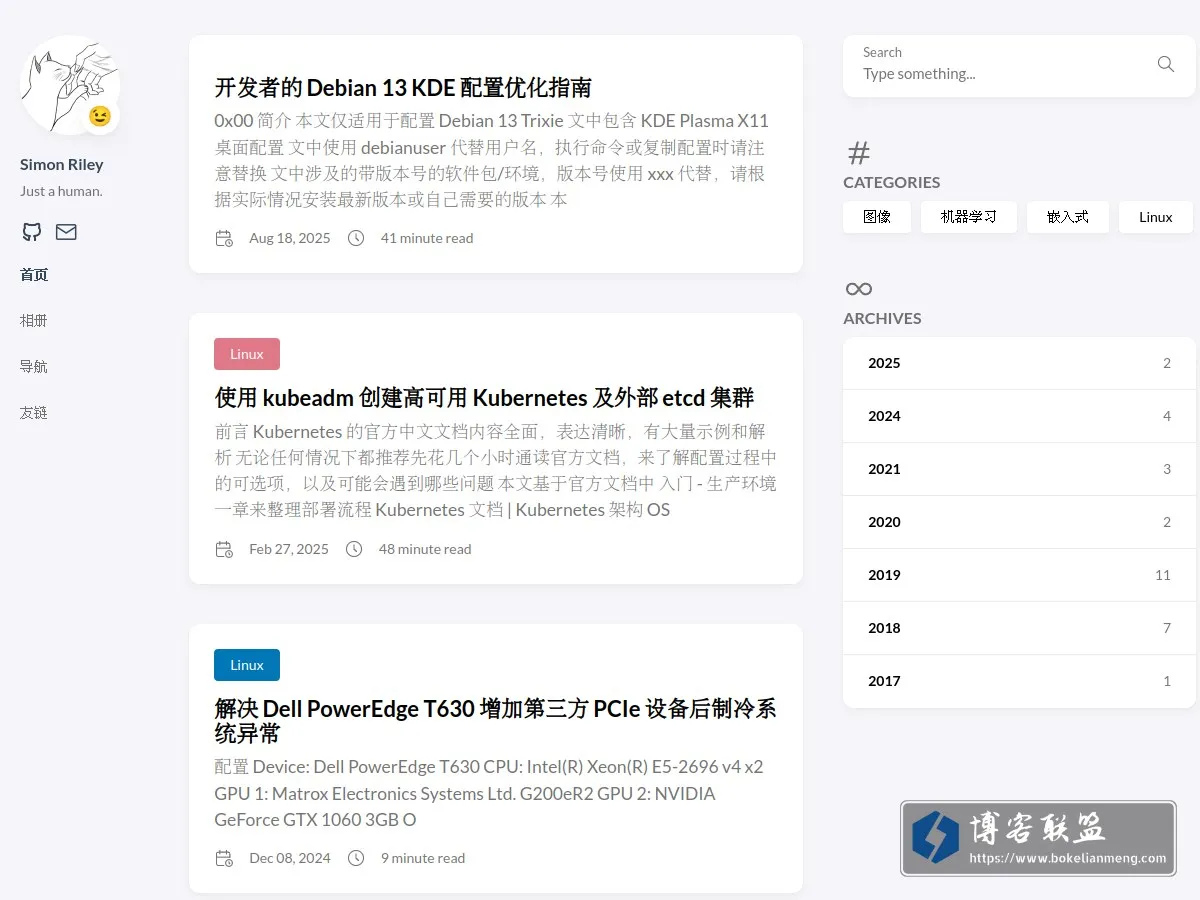The height and width of the screenshot is (900, 1200).
Task: Click the Kubernetes post excerpt starting 前言
Action: click(x=495, y=471)
